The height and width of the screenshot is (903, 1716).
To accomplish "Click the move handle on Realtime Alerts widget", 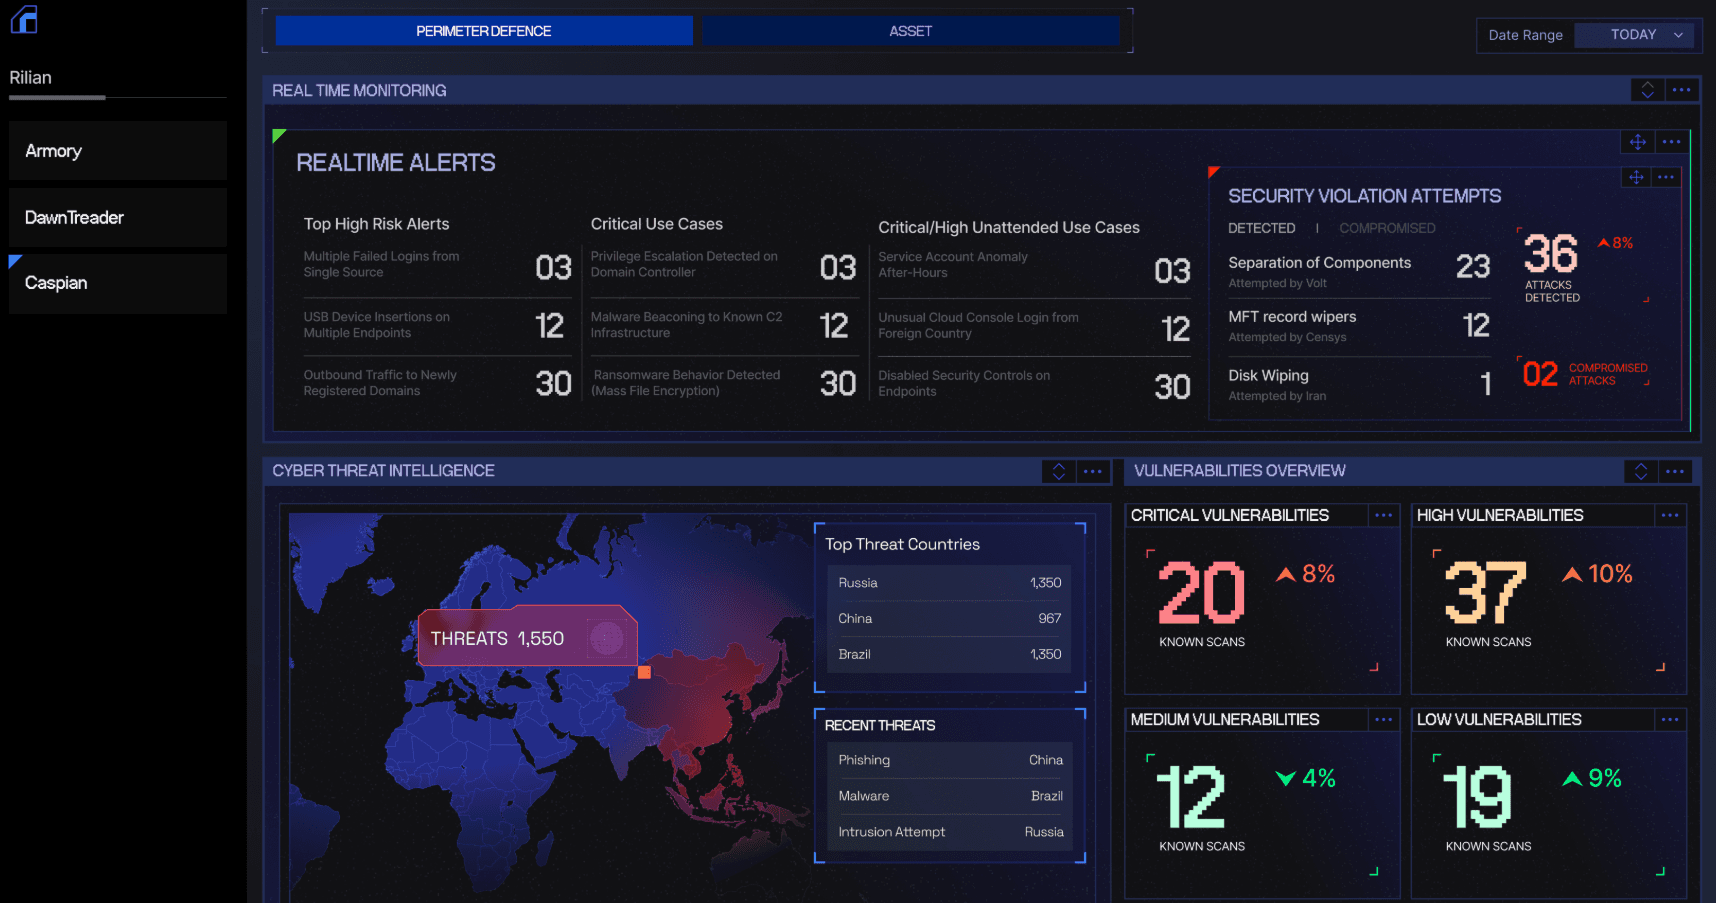I will tap(1638, 142).
